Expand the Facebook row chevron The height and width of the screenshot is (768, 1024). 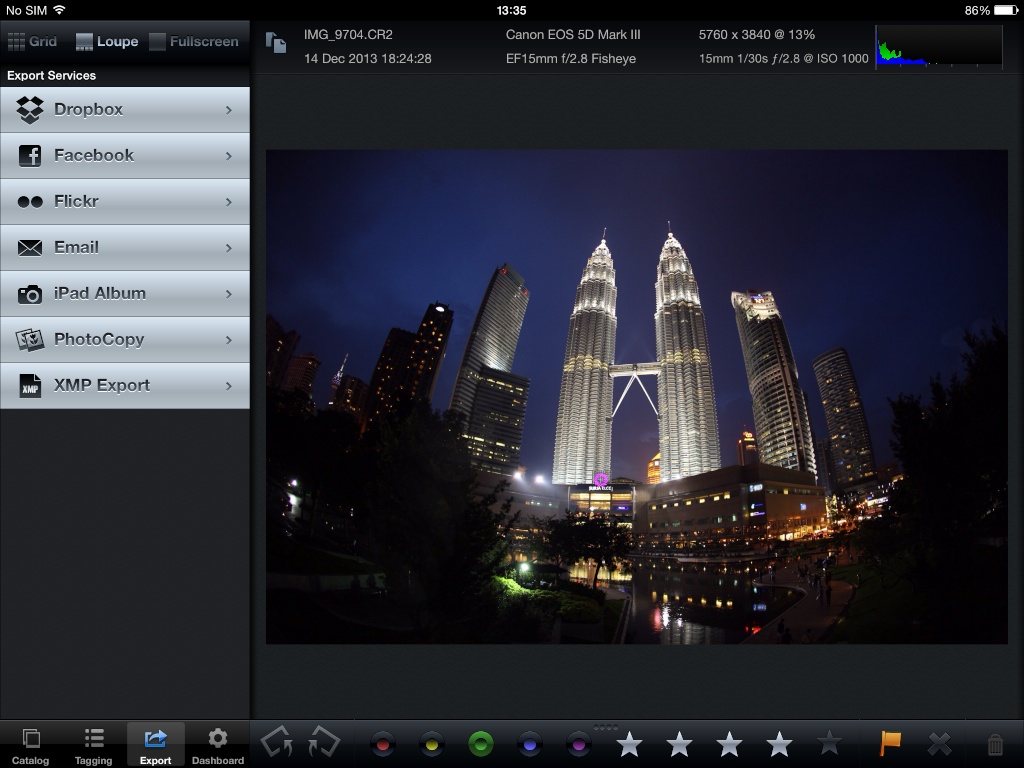tap(229, 155)
